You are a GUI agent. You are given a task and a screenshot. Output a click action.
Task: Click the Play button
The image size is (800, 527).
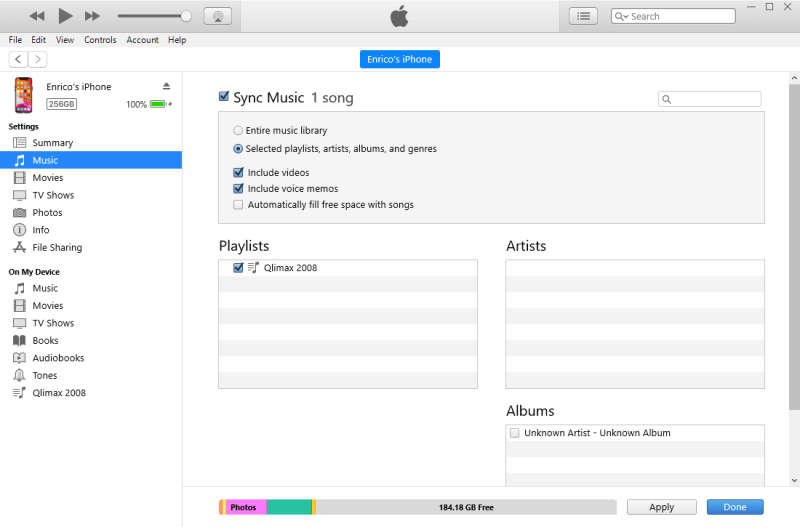(x=65, y=16)
